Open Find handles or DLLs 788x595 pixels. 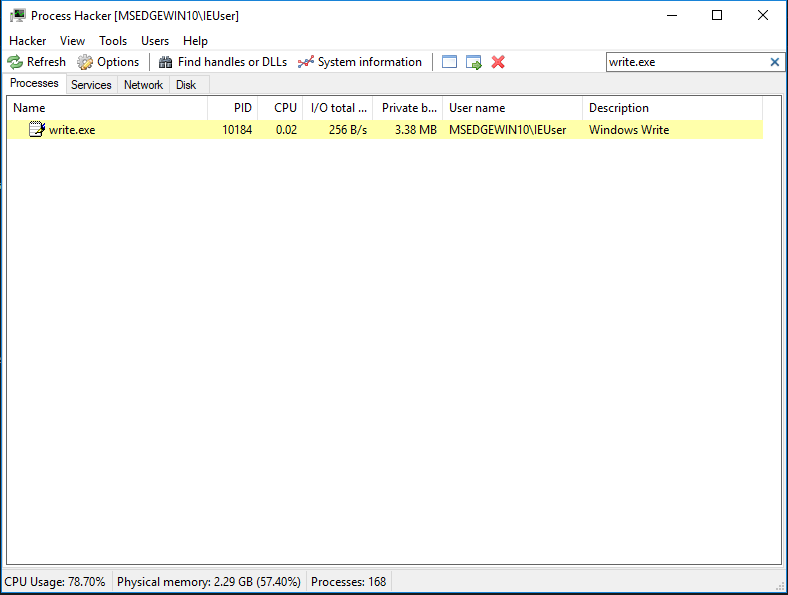(x=223, y=62)
